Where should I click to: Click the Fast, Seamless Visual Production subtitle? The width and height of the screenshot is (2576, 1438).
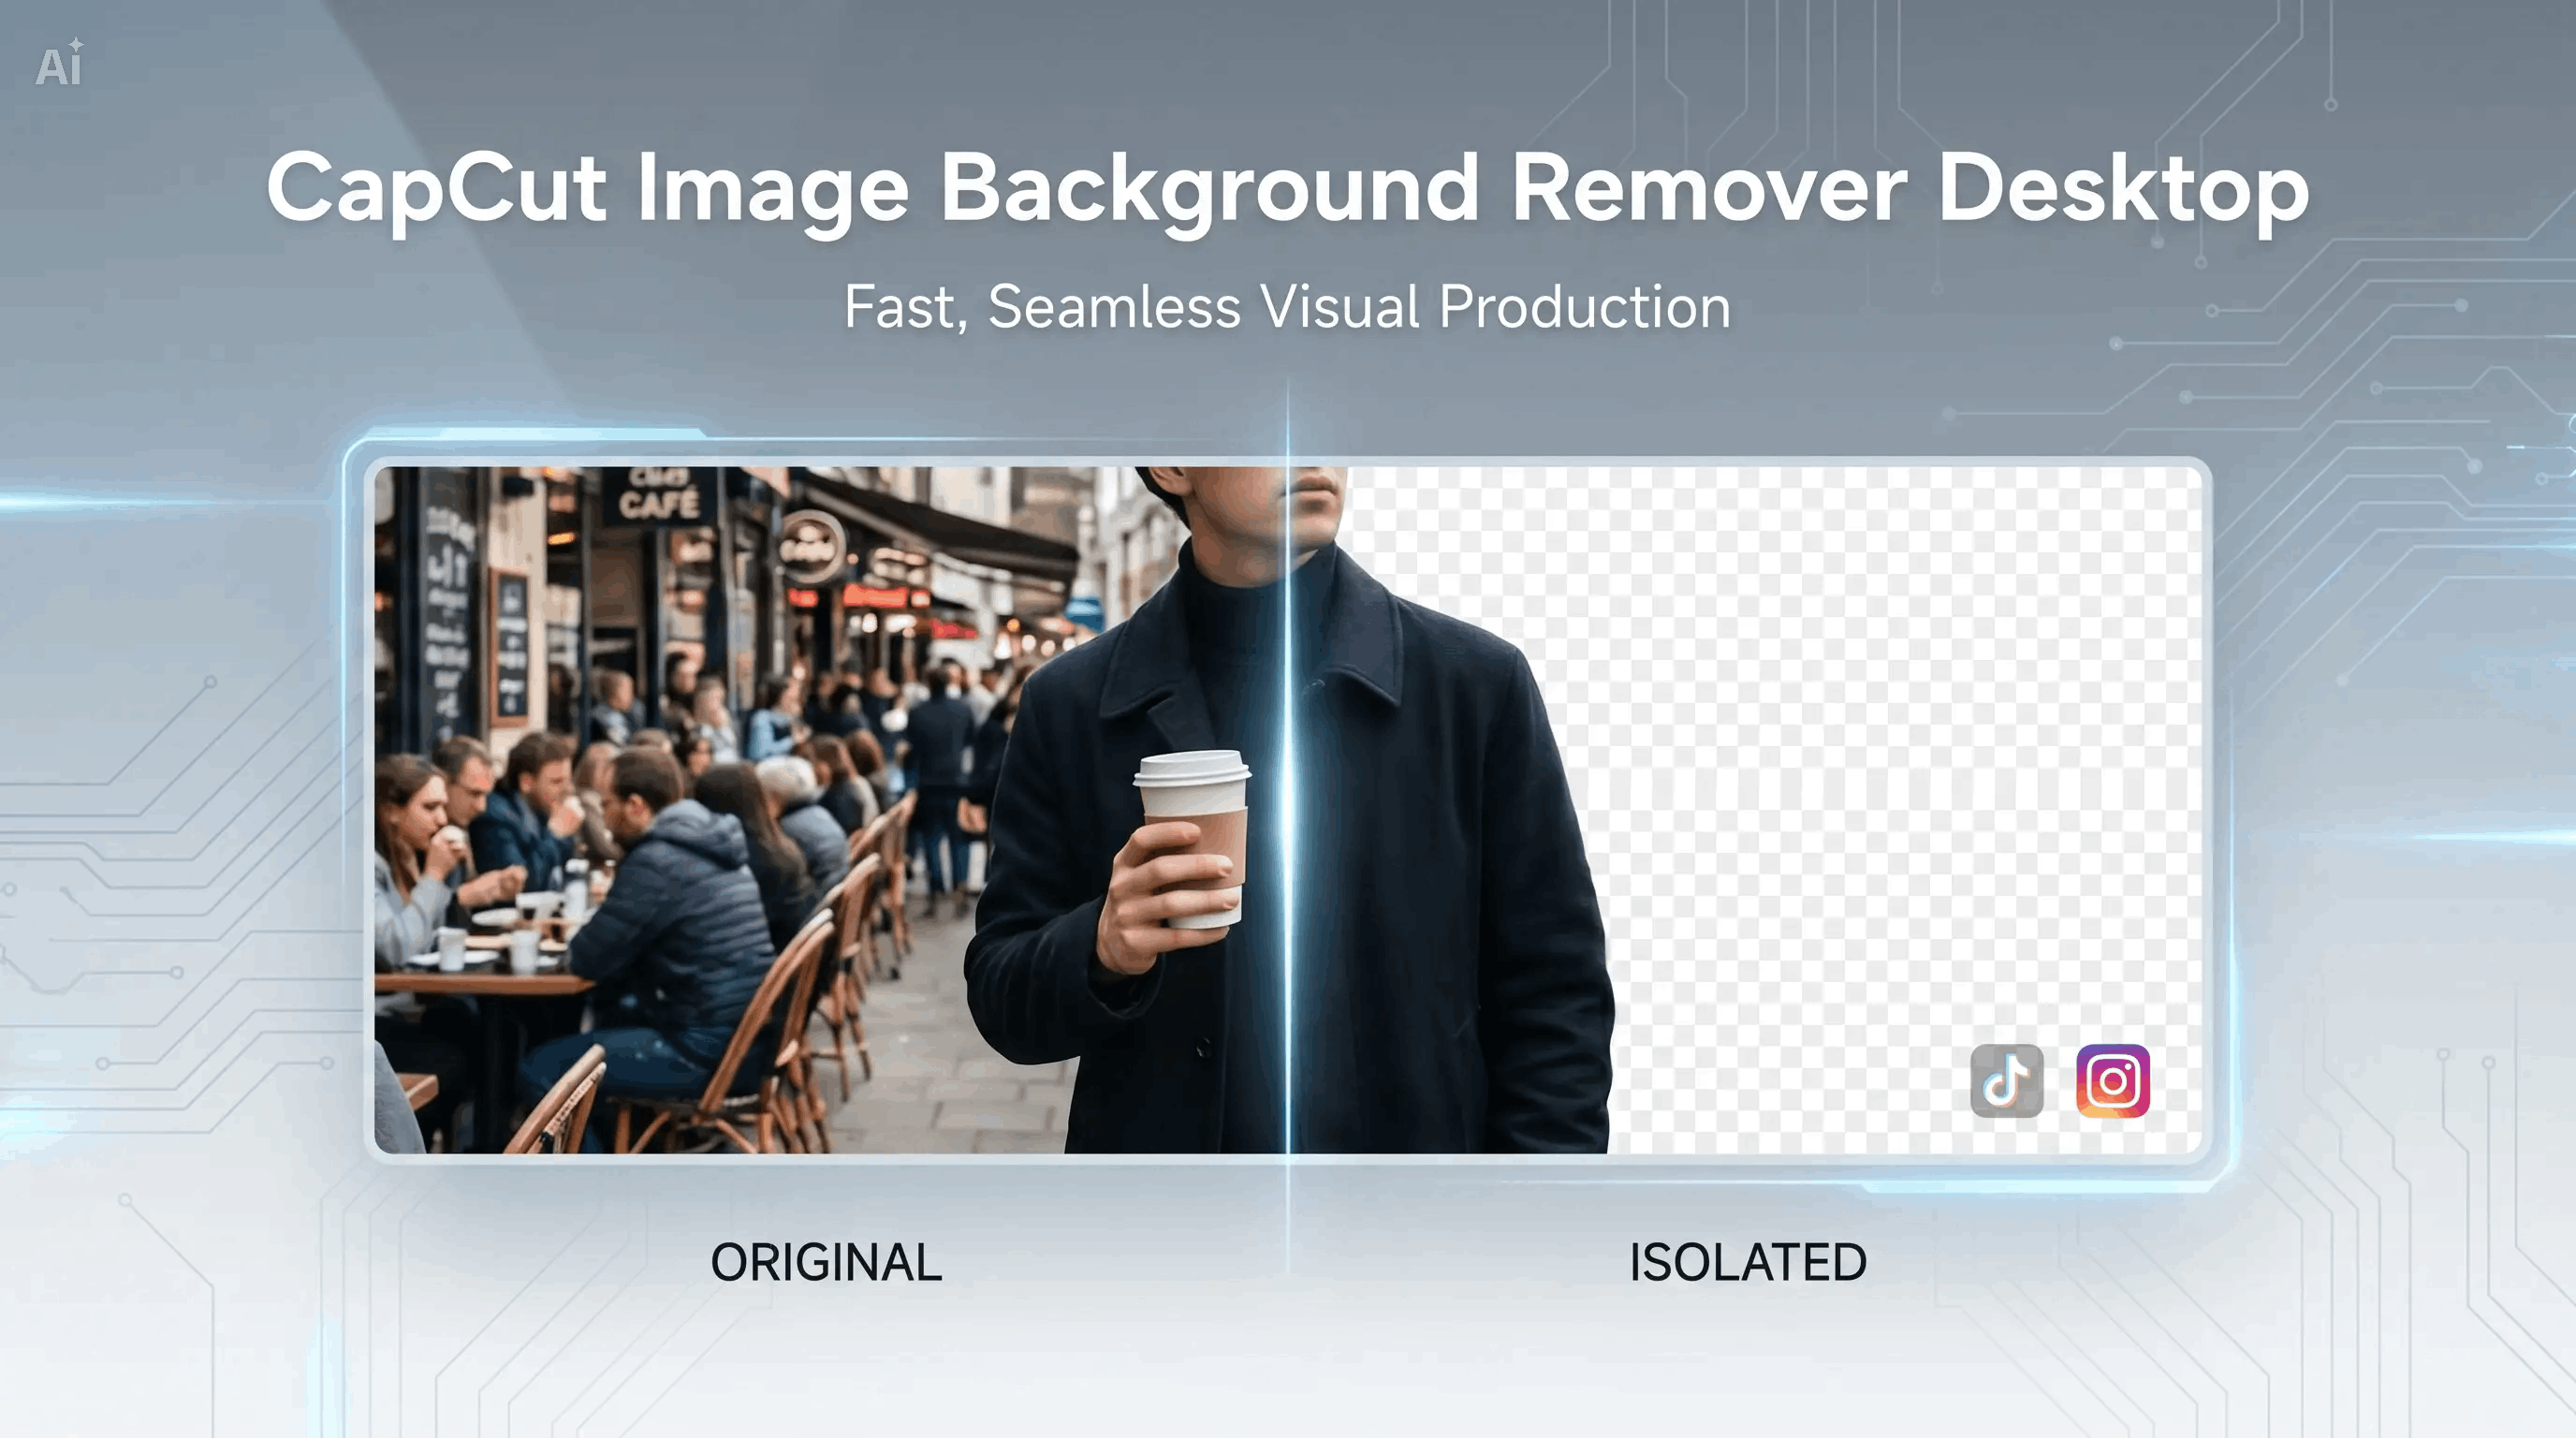click(1287, 306)
